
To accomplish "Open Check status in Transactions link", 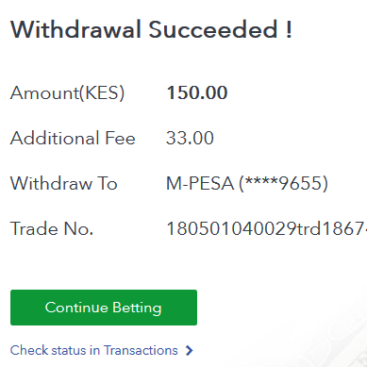I will point(94,350).
